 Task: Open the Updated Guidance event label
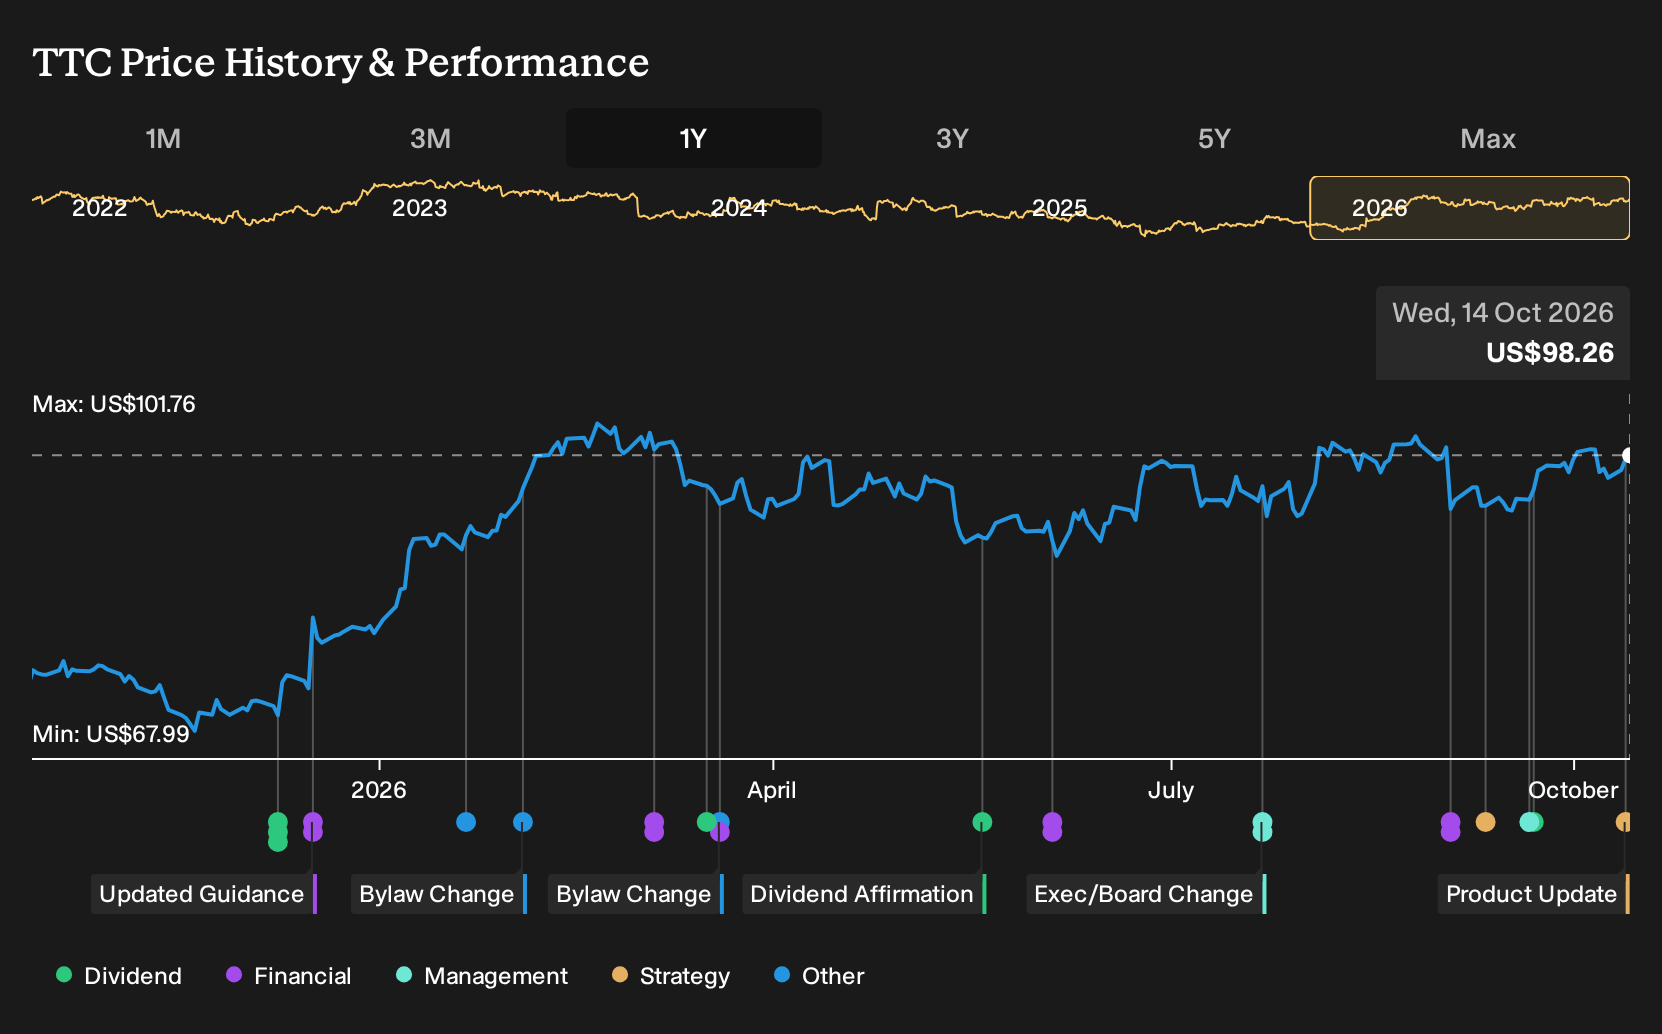204,894
